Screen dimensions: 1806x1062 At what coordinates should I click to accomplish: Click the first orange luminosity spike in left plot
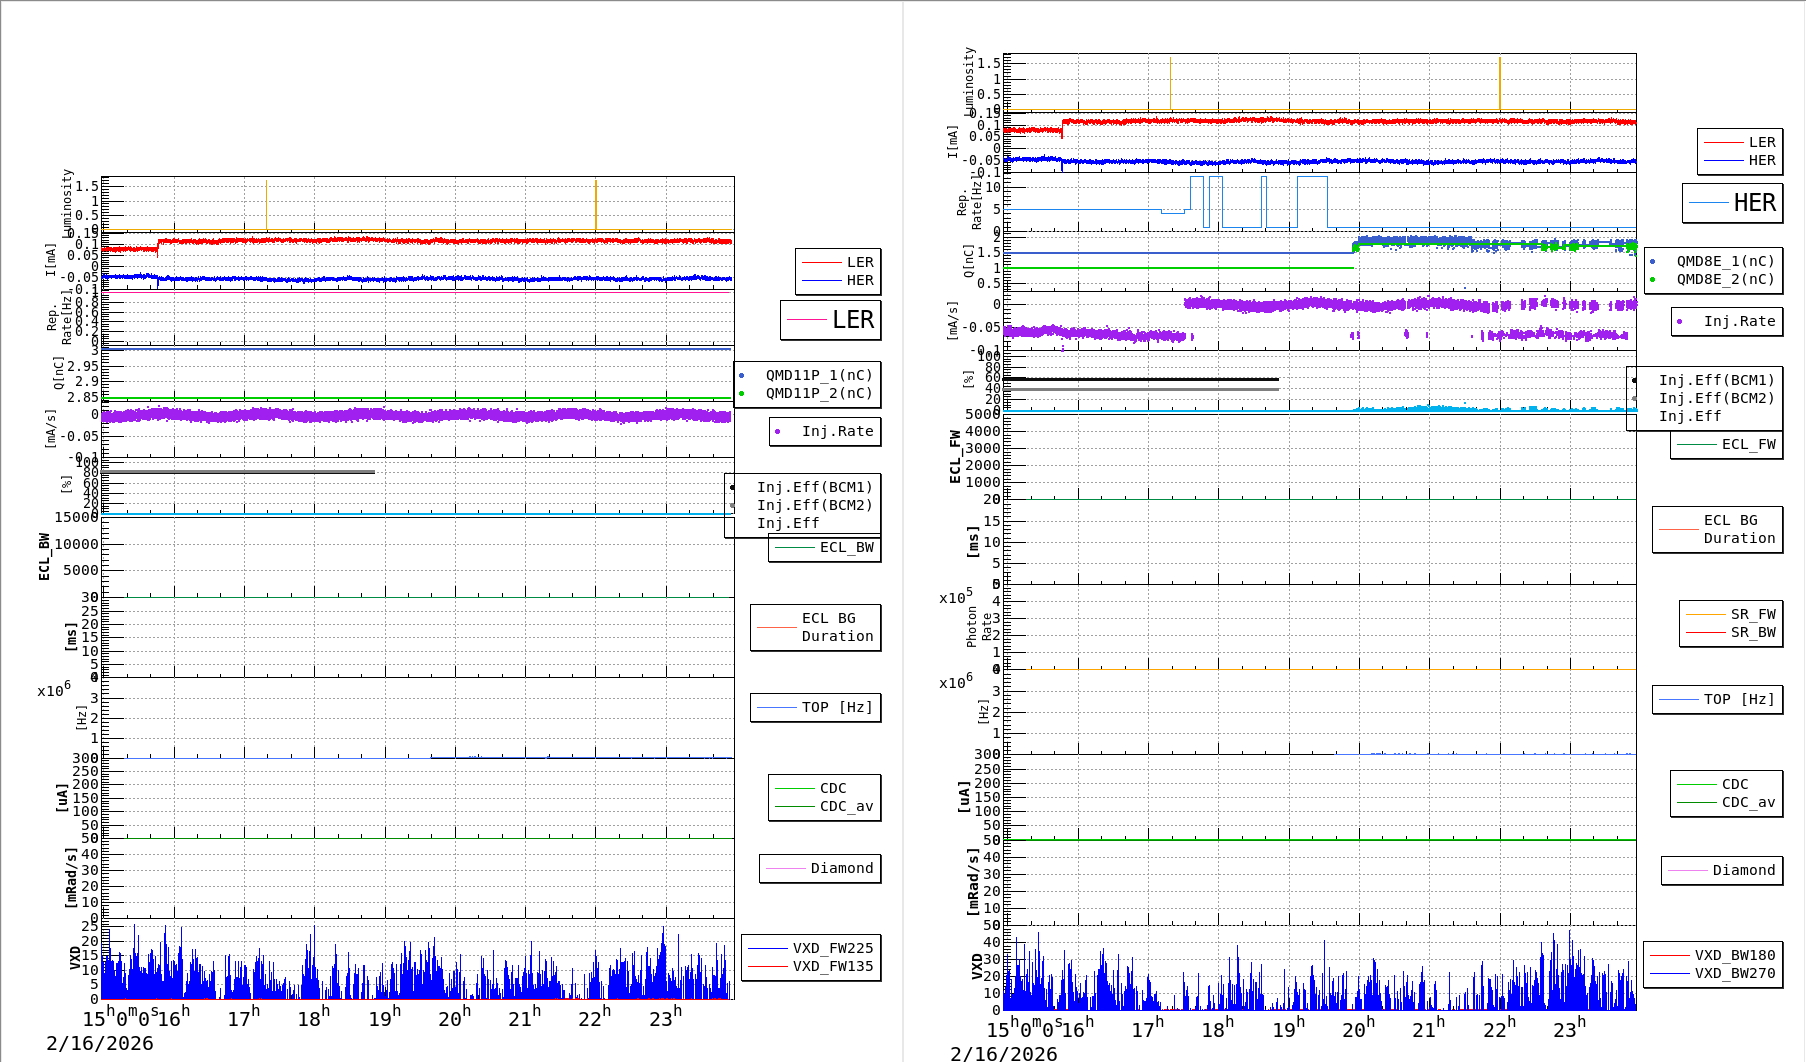266,205
